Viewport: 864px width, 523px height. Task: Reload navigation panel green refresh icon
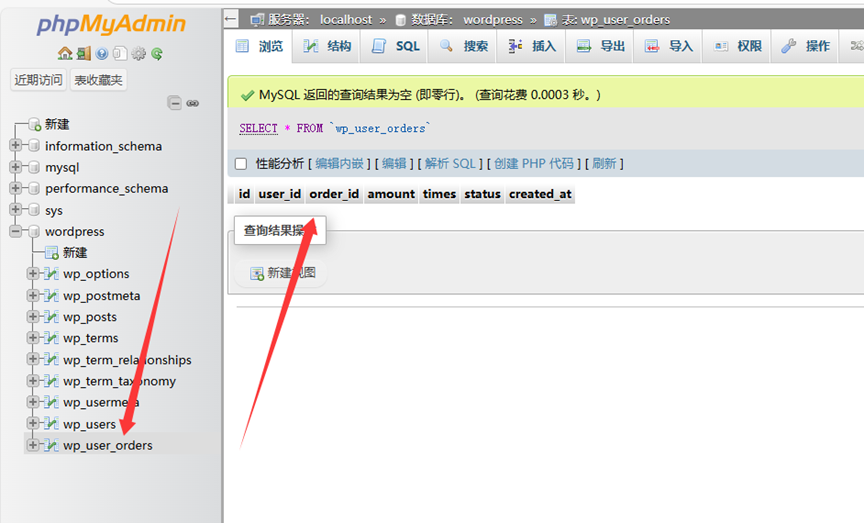(x=157, y=53)
